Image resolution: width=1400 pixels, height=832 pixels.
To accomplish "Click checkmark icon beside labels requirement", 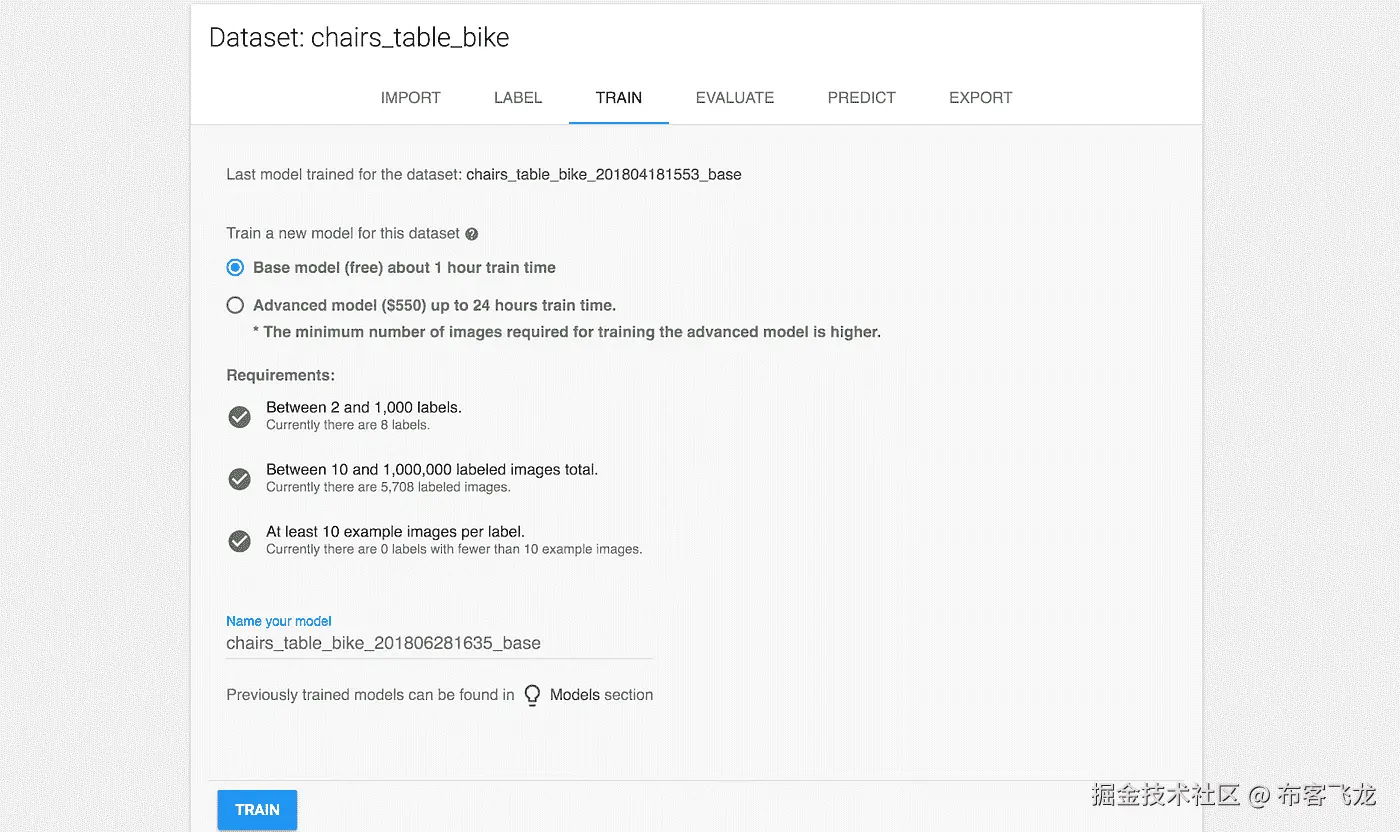I will [x=240, y=417].
